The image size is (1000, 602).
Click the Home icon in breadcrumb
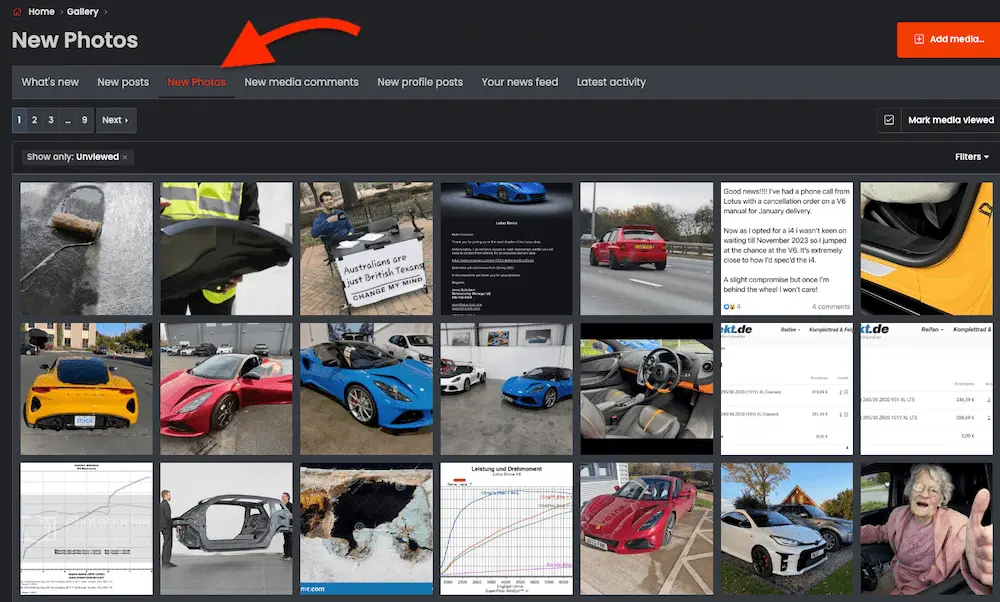click(17, 12)
